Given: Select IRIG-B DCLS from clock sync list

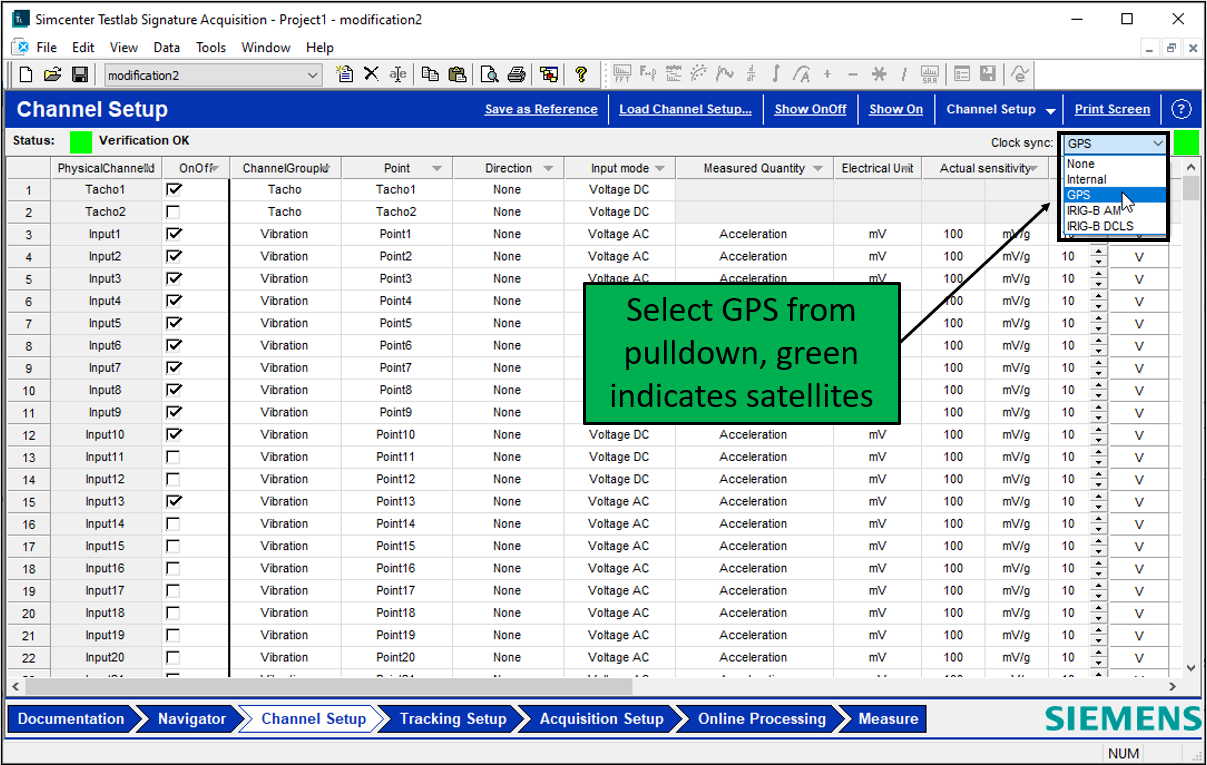Looking at the screenshot, I should pos(1100,226).
